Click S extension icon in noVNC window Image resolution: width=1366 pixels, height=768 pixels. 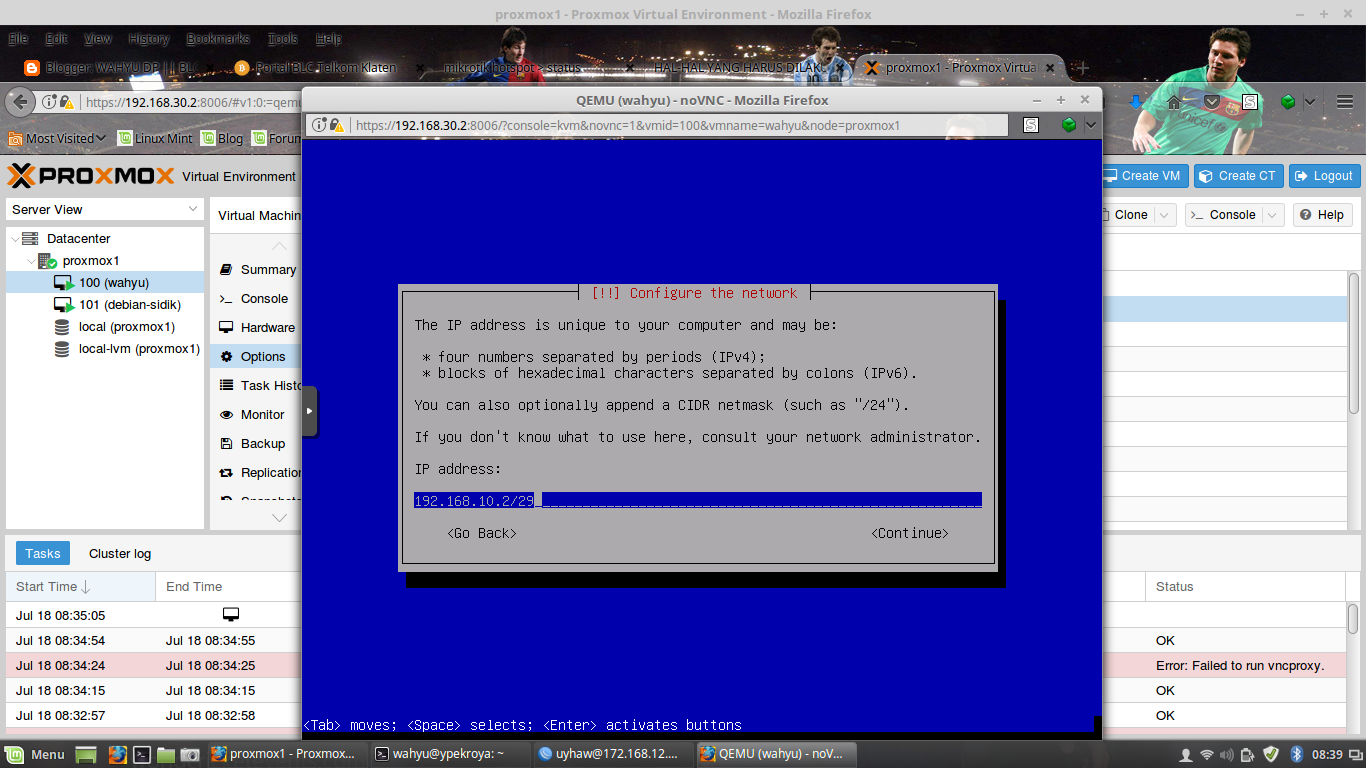coord(1031,125)
